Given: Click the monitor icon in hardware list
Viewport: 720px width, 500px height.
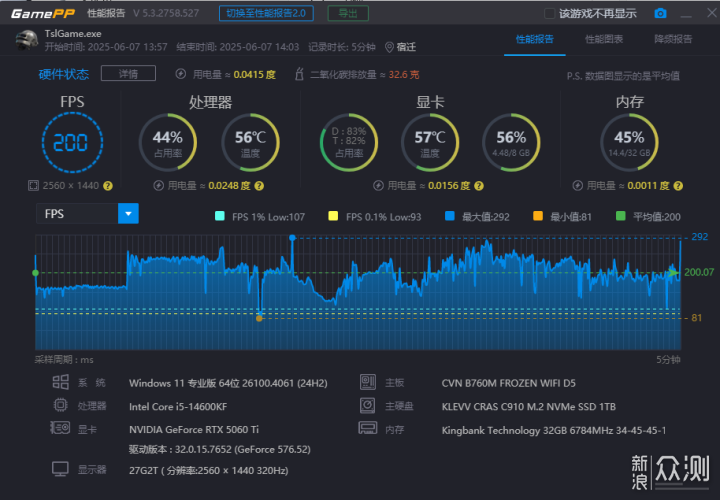Looking at the screenshot, I should (x=60, y=469).
